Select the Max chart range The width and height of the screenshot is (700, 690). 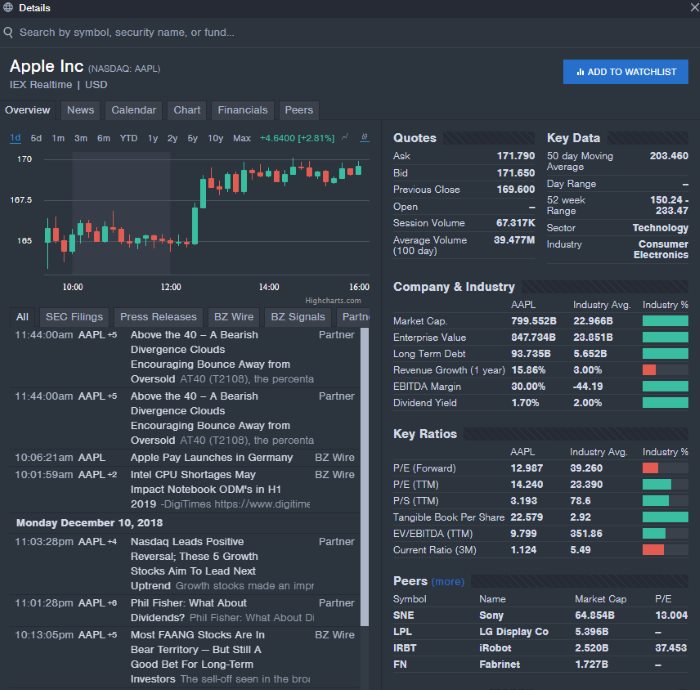click(x=242, y=138)
